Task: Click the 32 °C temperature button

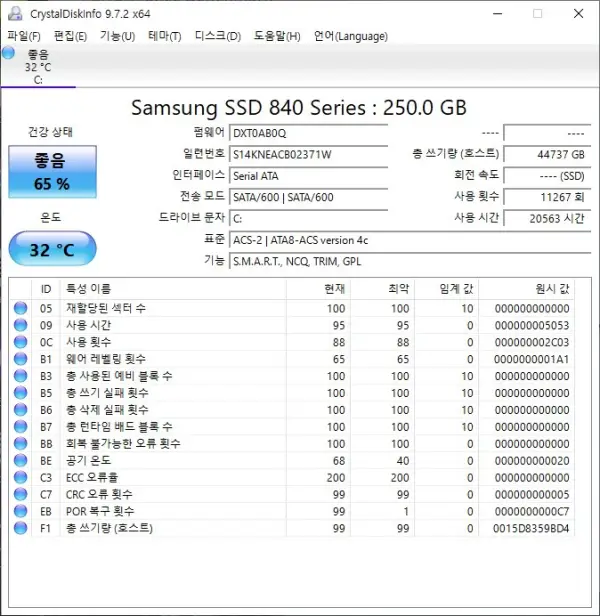Action: (52, 249)
